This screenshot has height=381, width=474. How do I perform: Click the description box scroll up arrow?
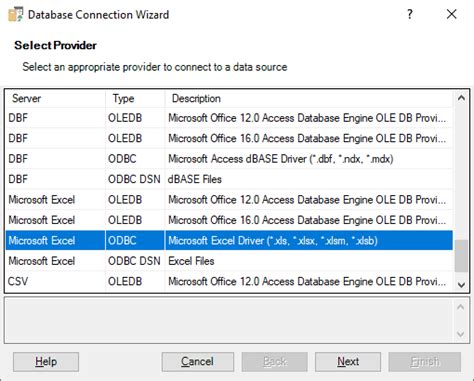(461, 307)
